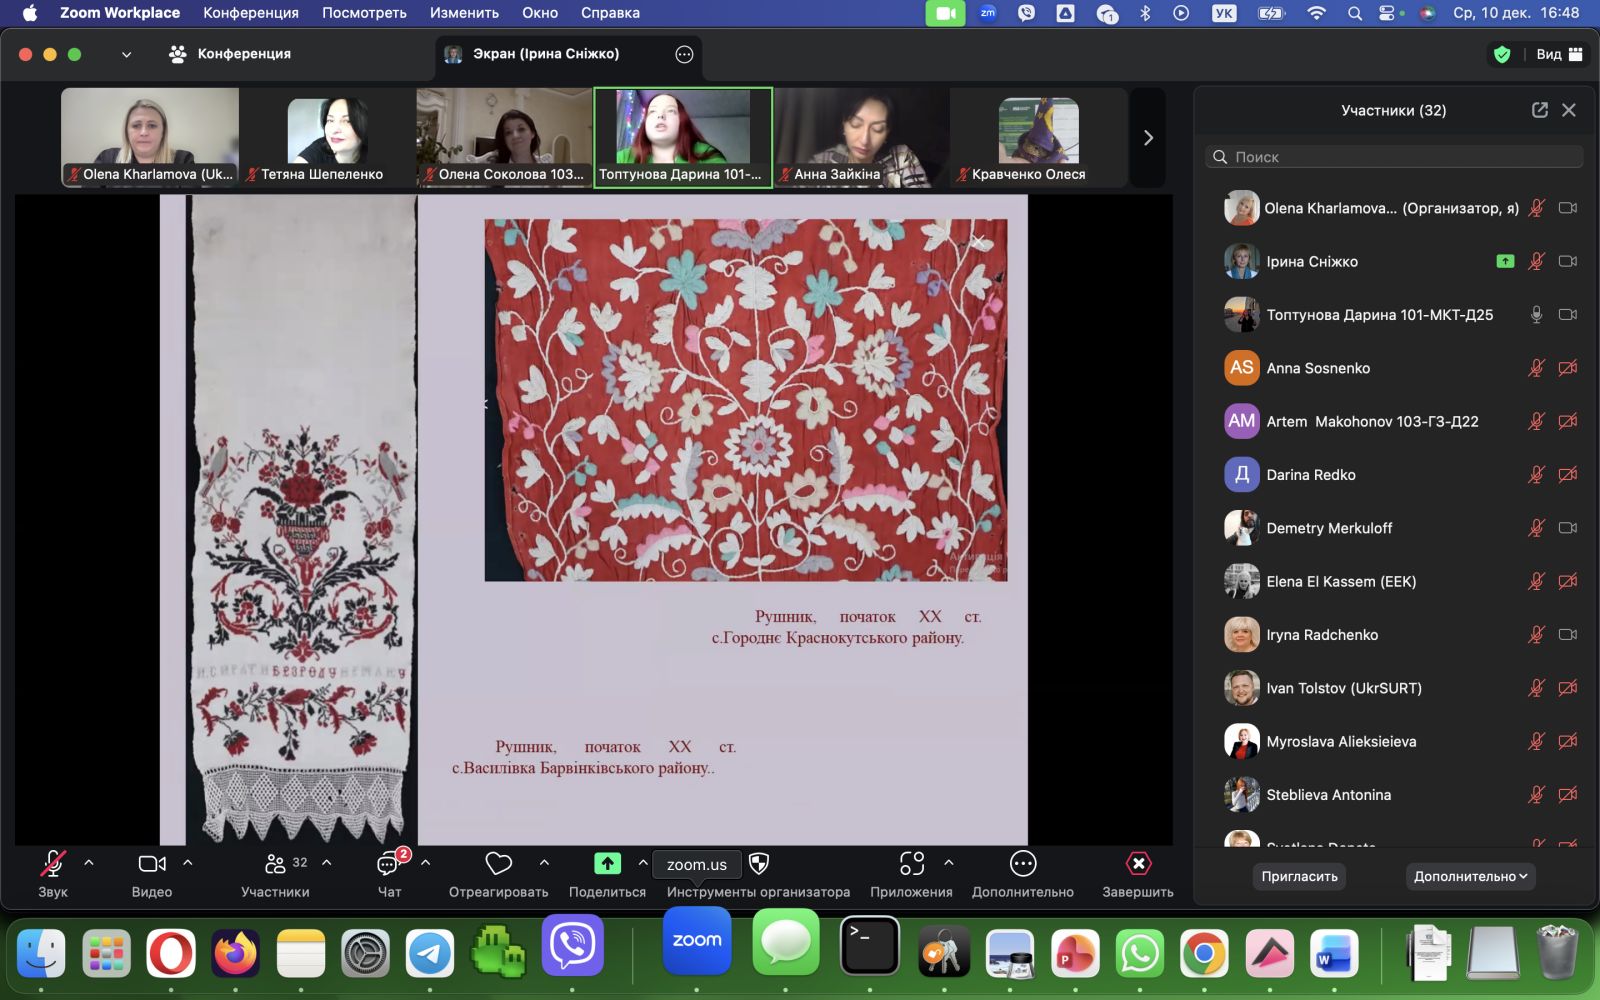
Task: Open the More options ellipsis in toolbar
Action: coord(1022,864)
